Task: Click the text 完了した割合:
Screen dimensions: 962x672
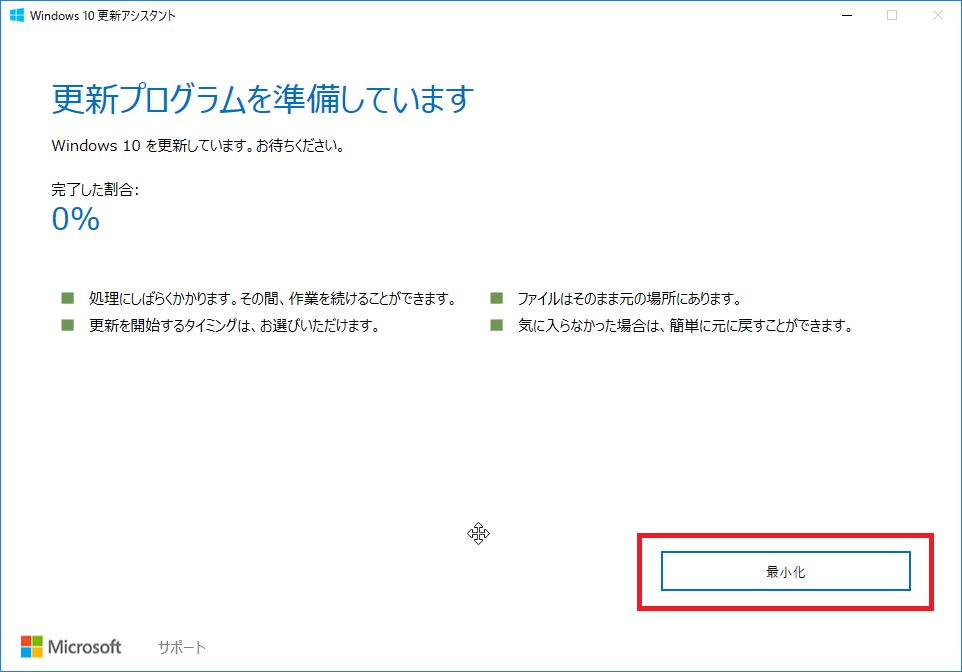Action: (95, 190)
